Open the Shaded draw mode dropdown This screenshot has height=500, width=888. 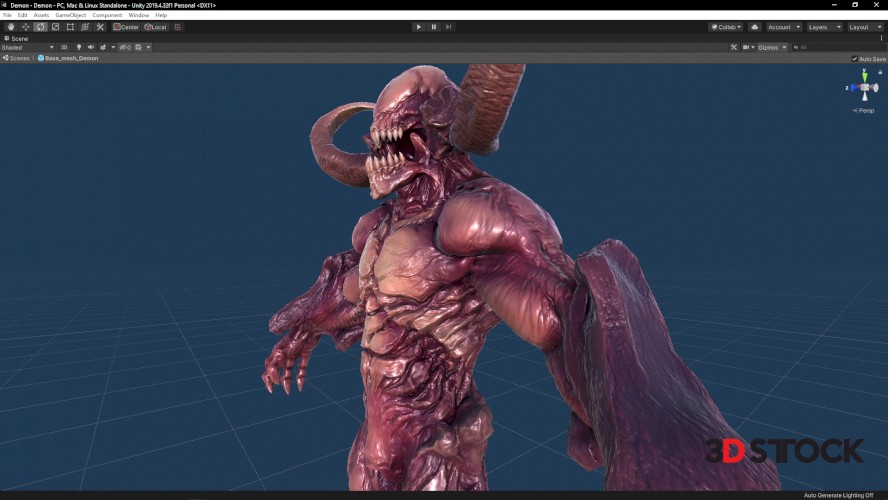point(28,48)
